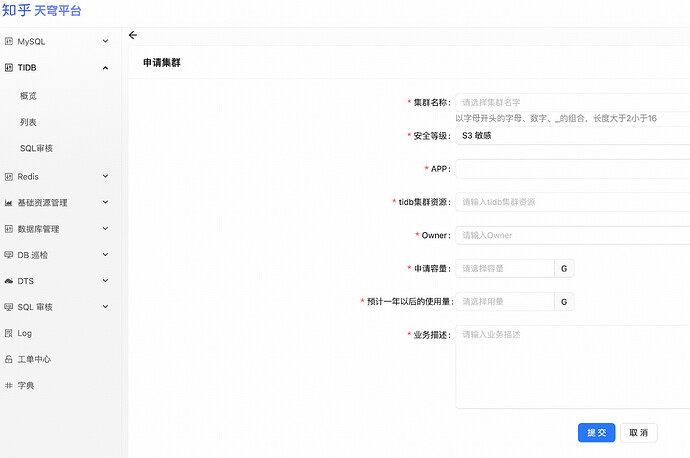Open the 安全等级 dropdown showing S3 敏感
This screenshot has height=458, width=690.
point(573,136)
